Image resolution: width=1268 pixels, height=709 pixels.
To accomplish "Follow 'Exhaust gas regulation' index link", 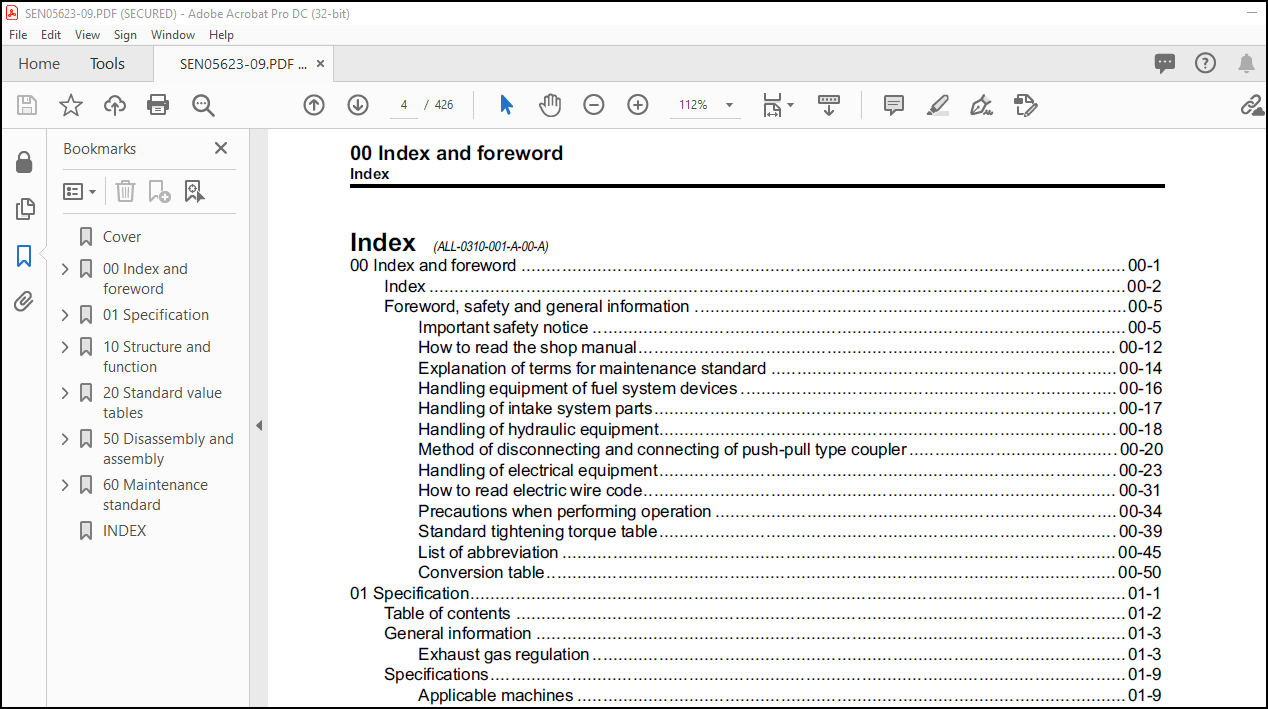I will (503, 655).
